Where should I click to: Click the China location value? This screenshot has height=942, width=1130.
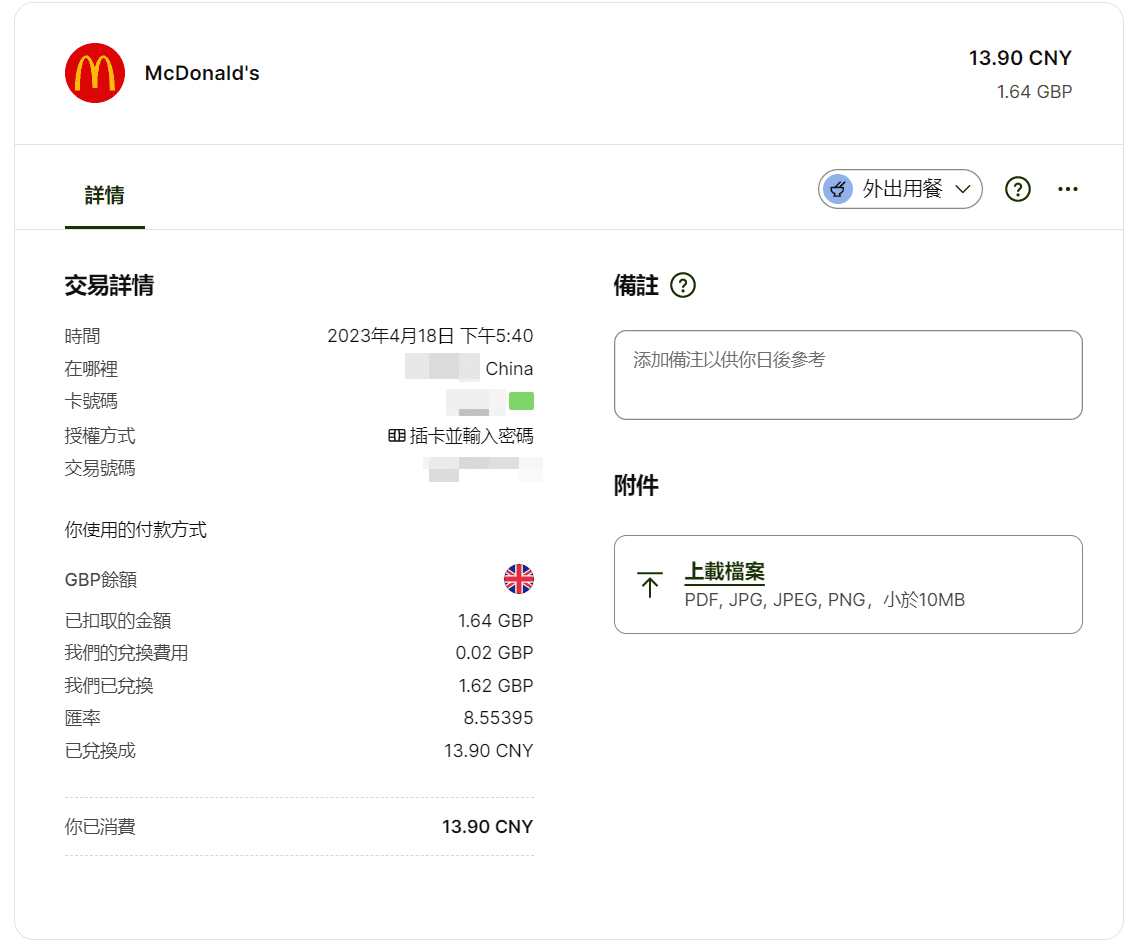(509, 368)
